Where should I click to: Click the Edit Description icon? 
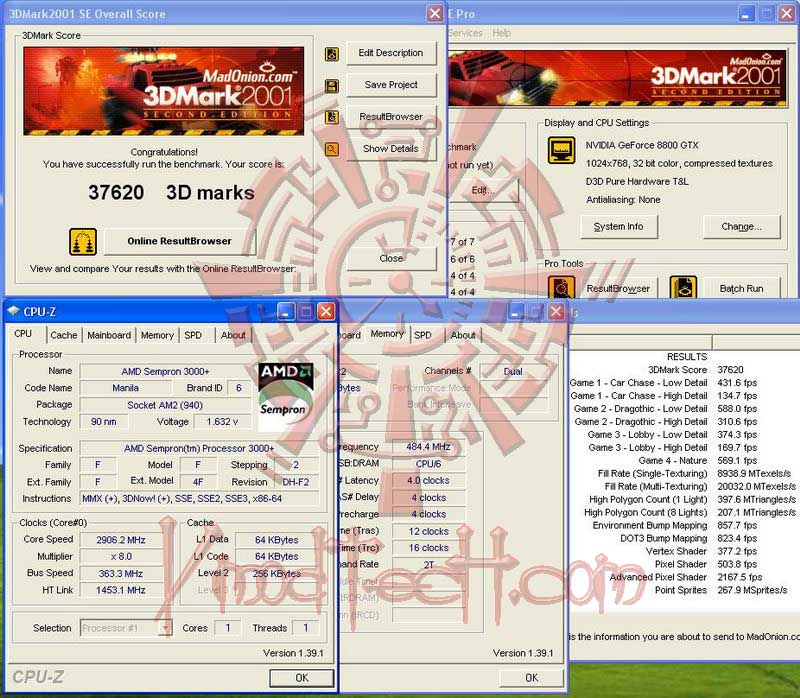point(332,54)
